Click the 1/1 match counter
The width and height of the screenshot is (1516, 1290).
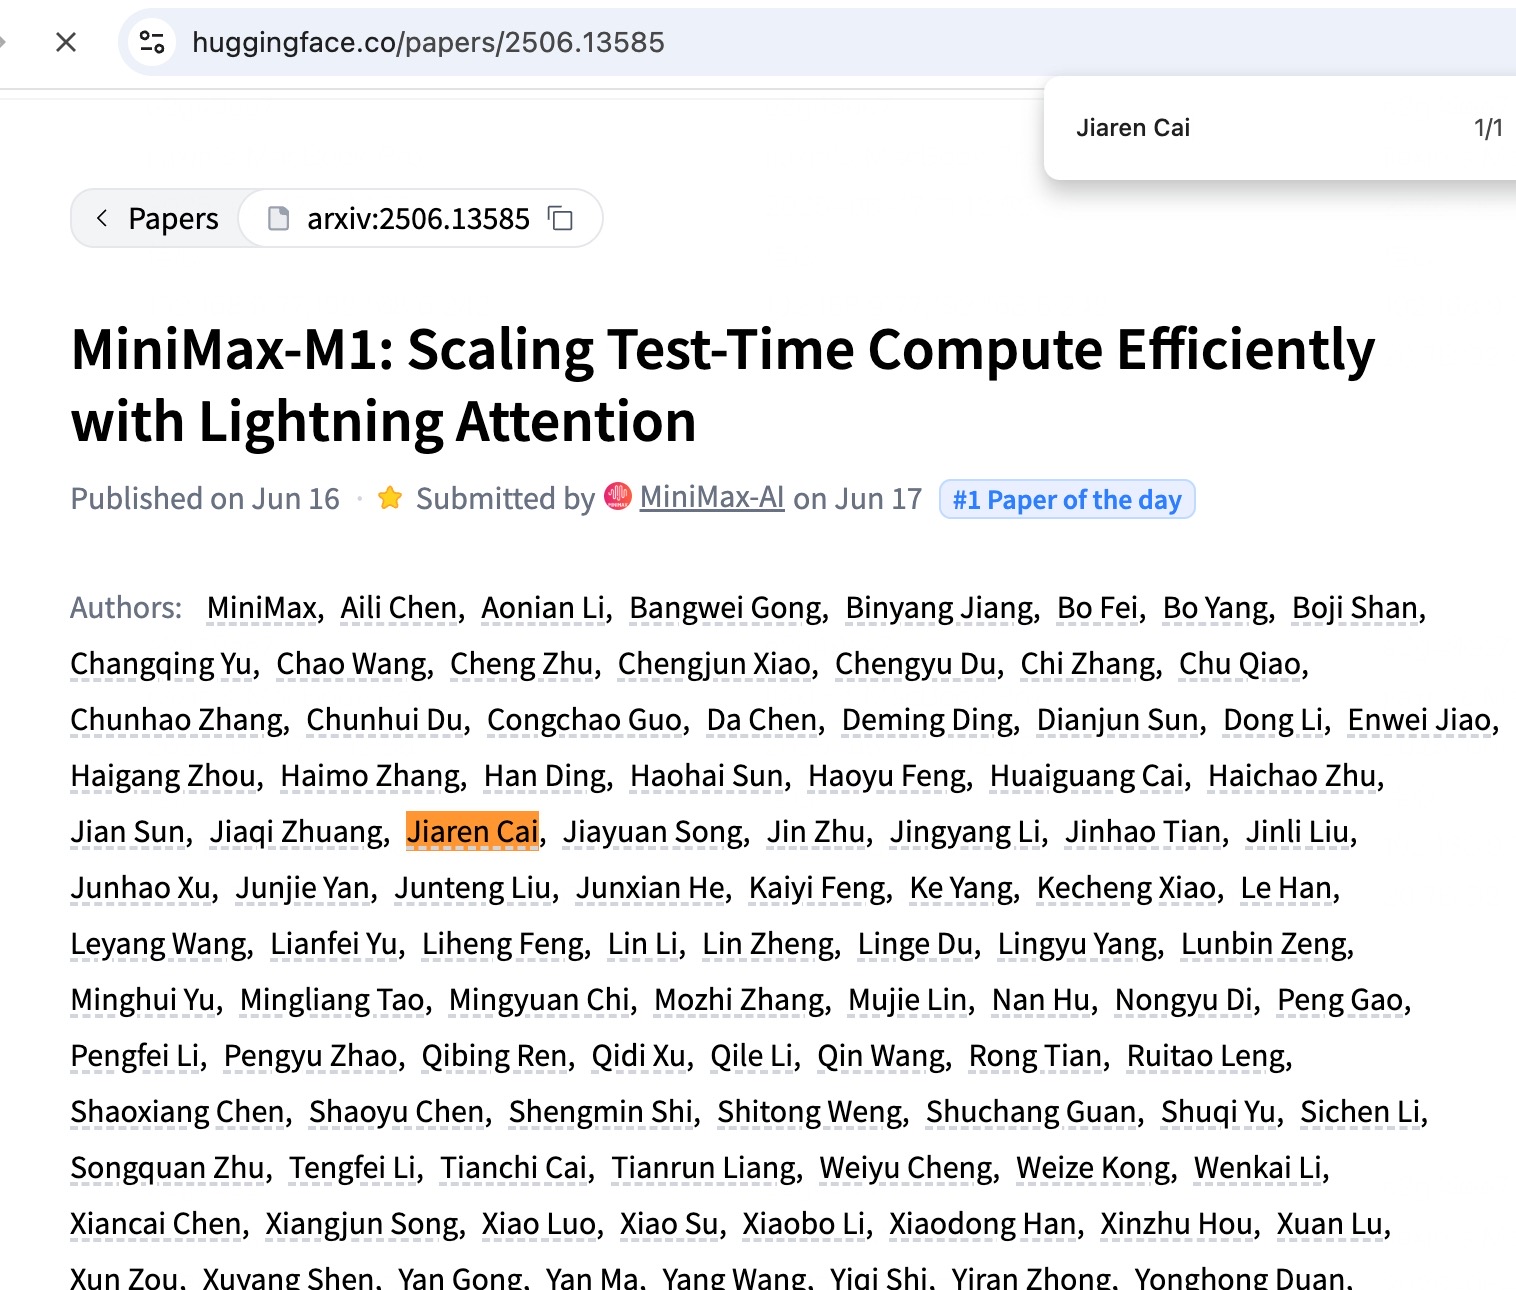[1488, 128]
